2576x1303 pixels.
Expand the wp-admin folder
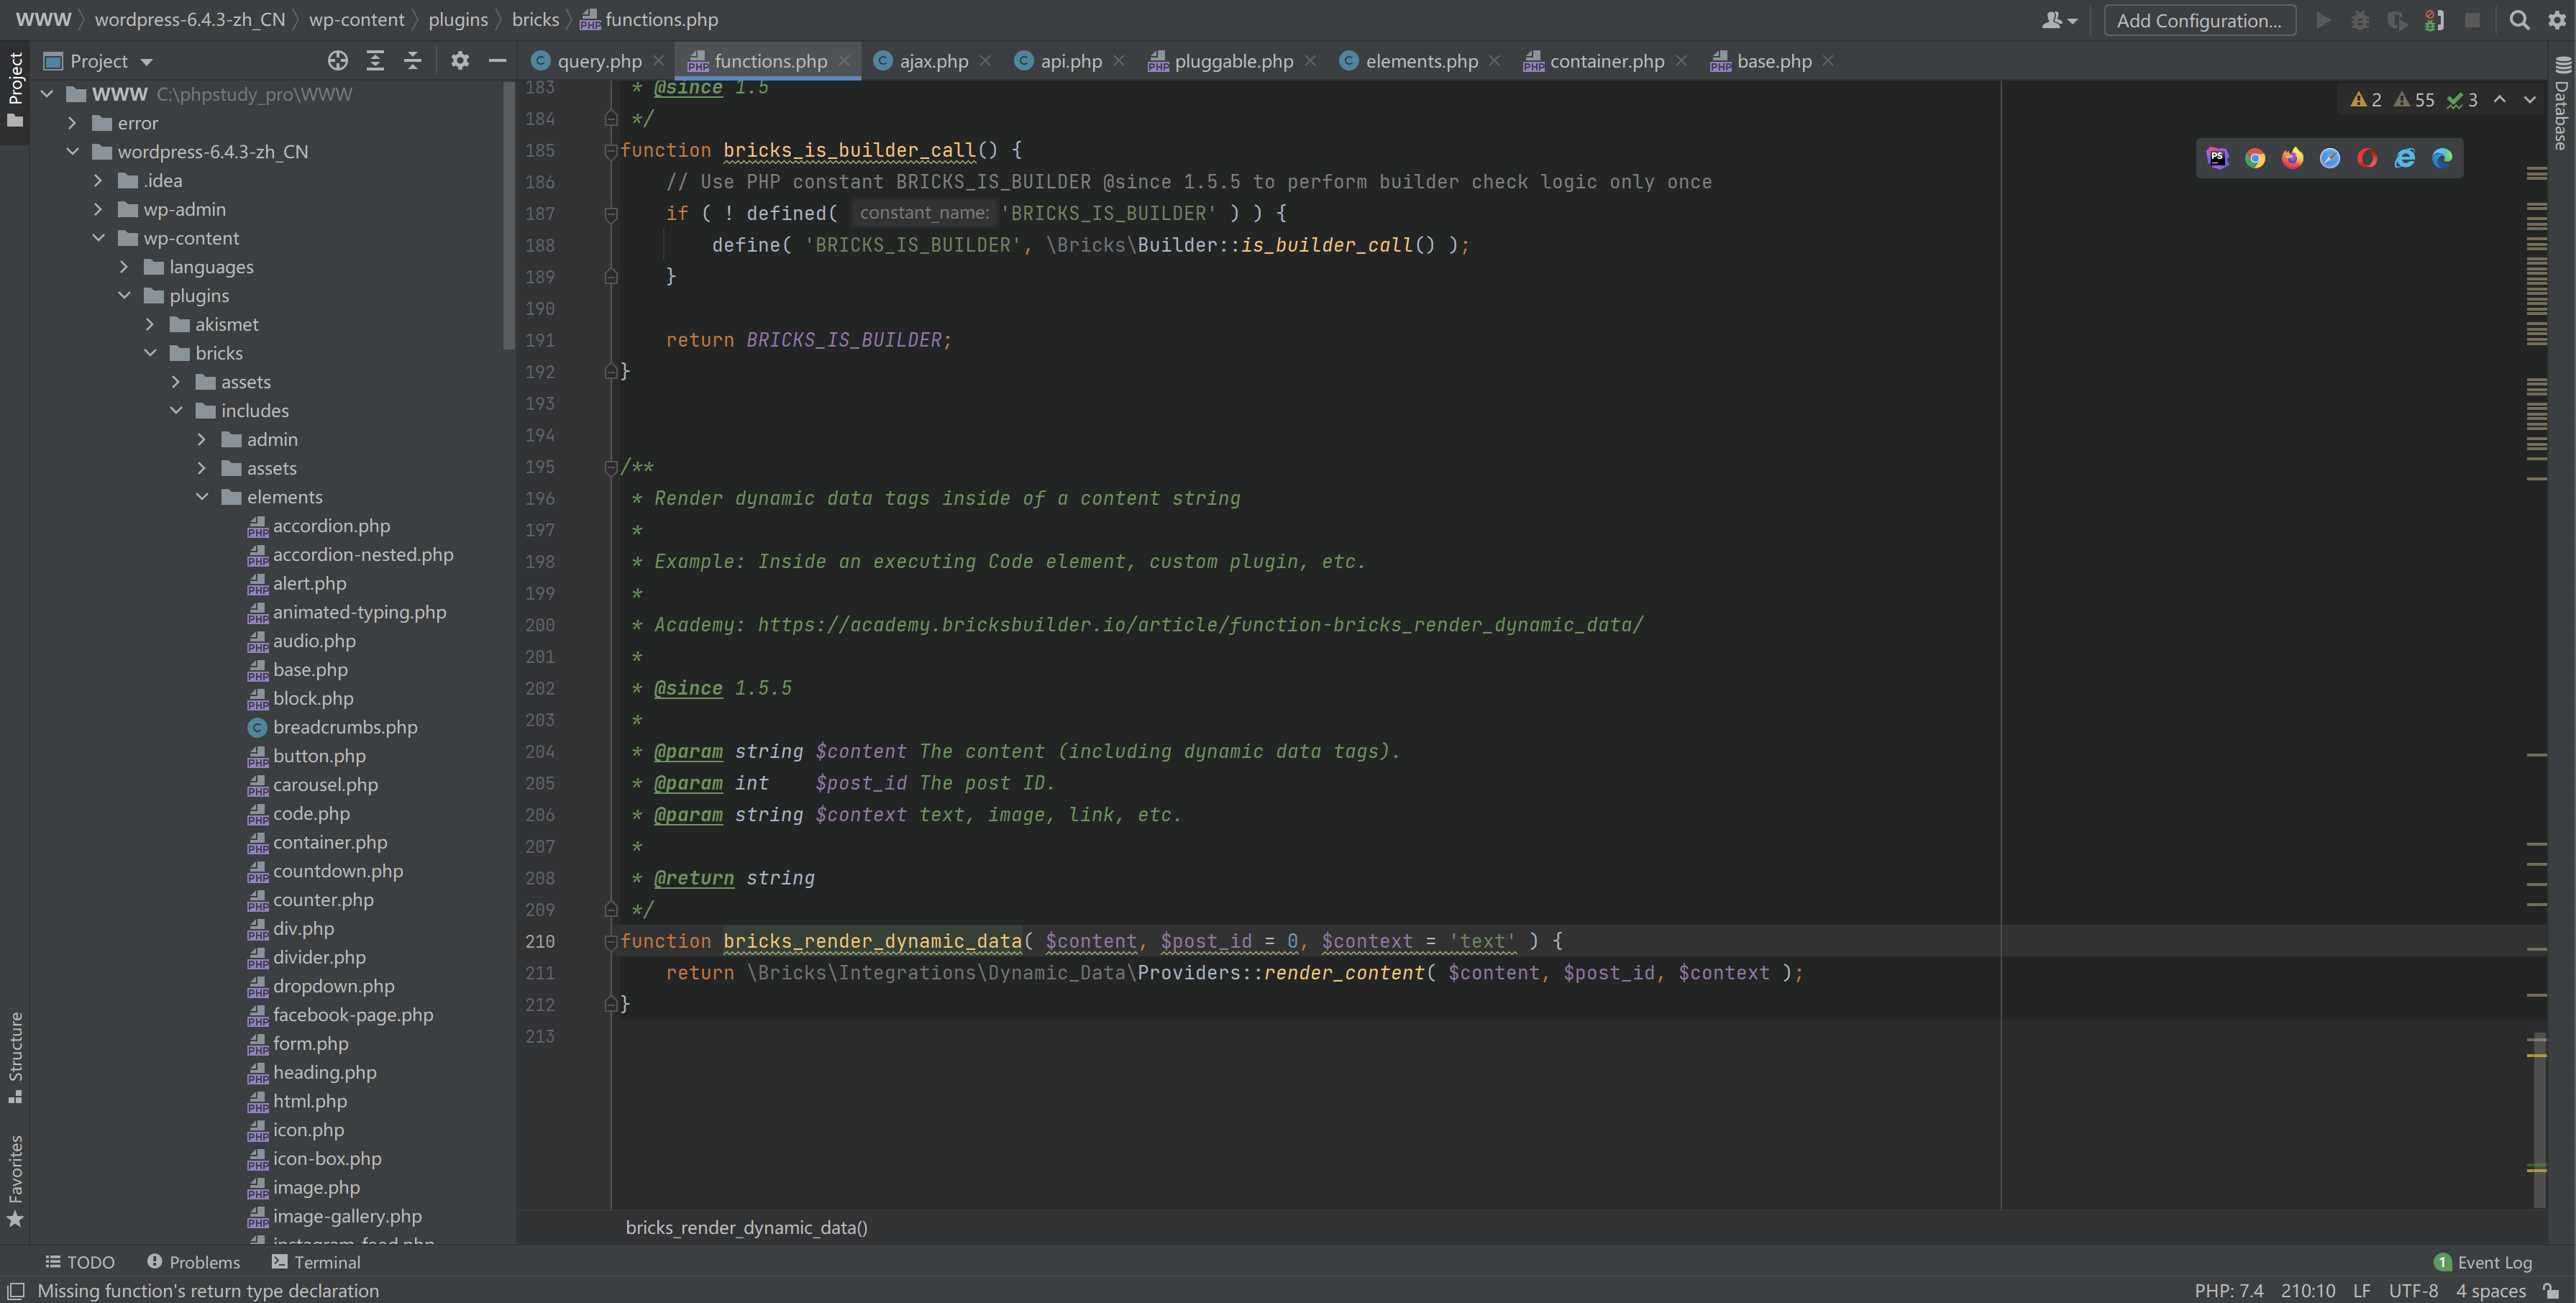point(98,209)
